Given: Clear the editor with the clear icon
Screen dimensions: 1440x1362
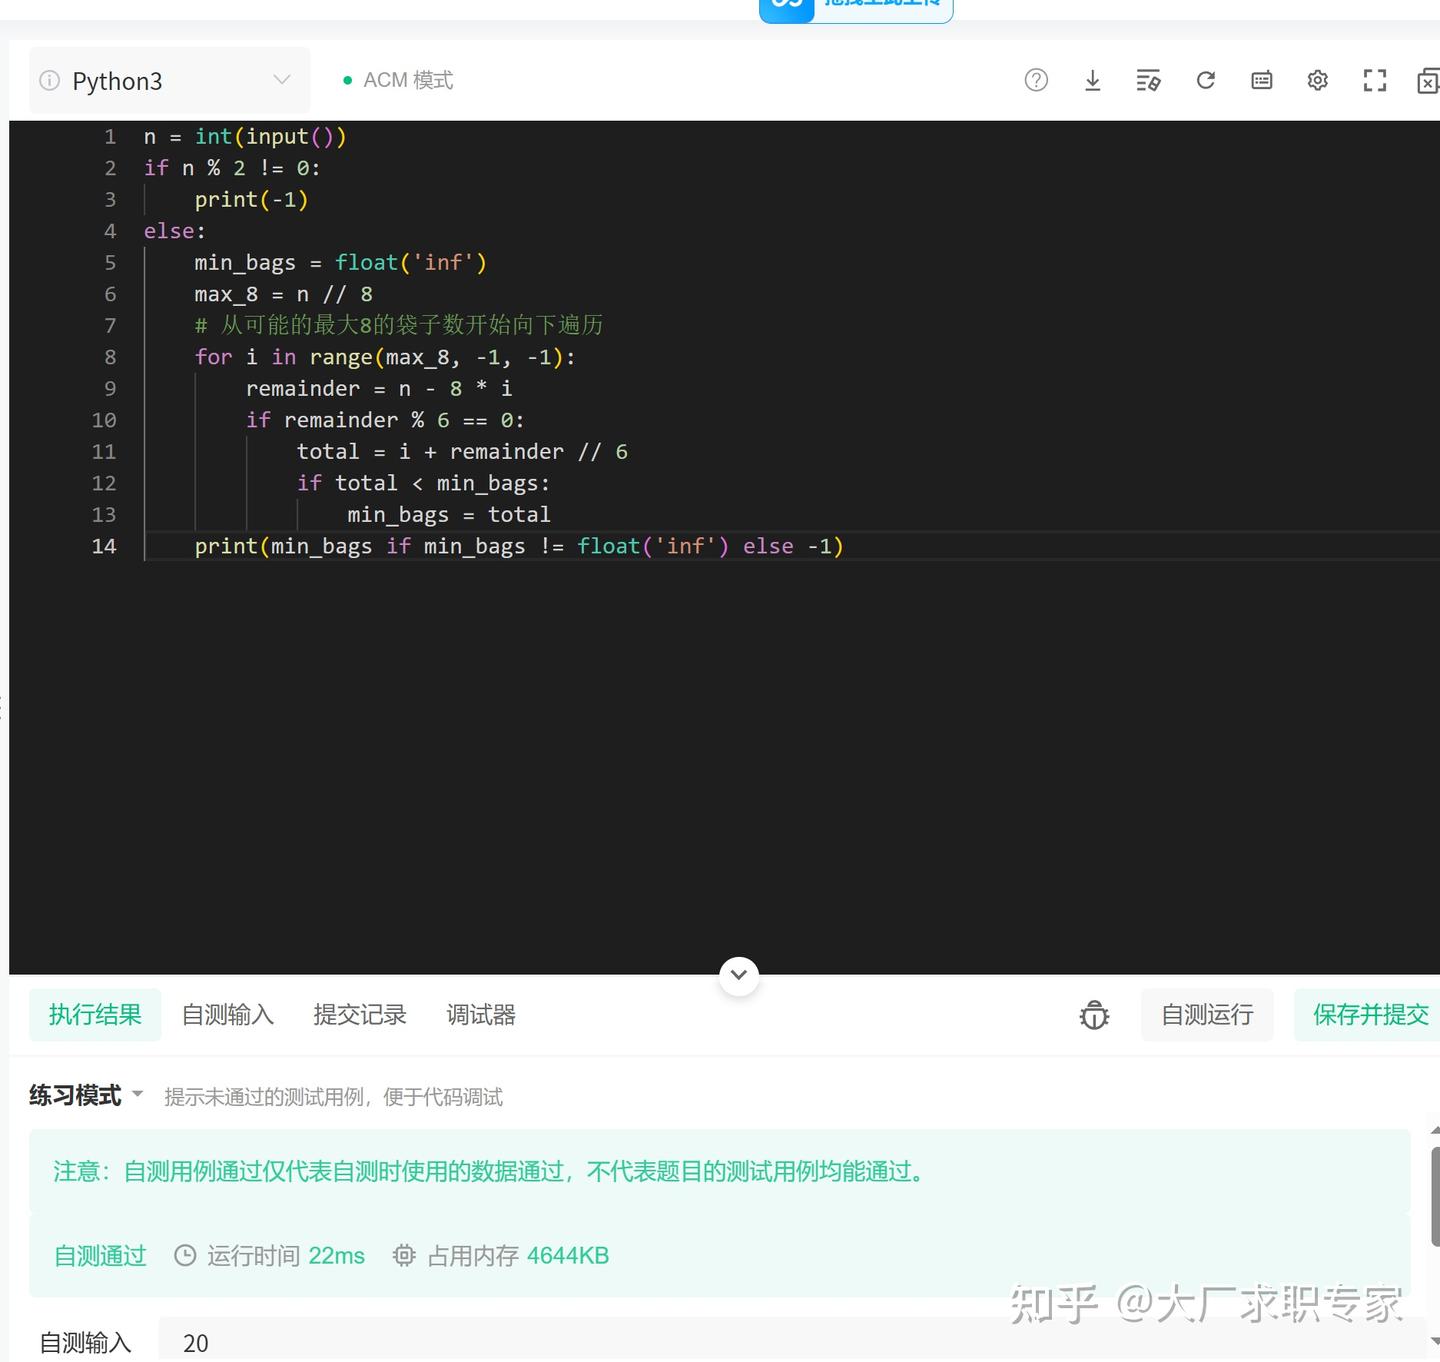Looking at the screenshot, I should tap(1428, 80).
